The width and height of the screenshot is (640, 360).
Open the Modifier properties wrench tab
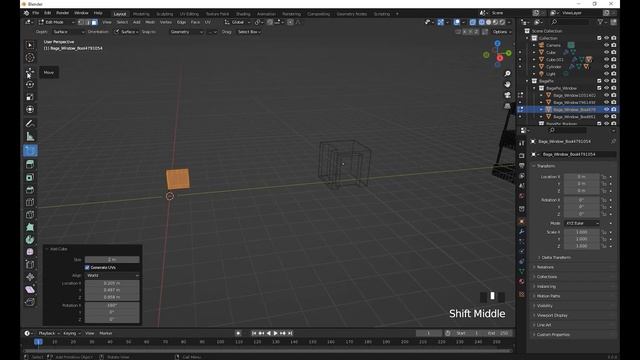[522, 231]
